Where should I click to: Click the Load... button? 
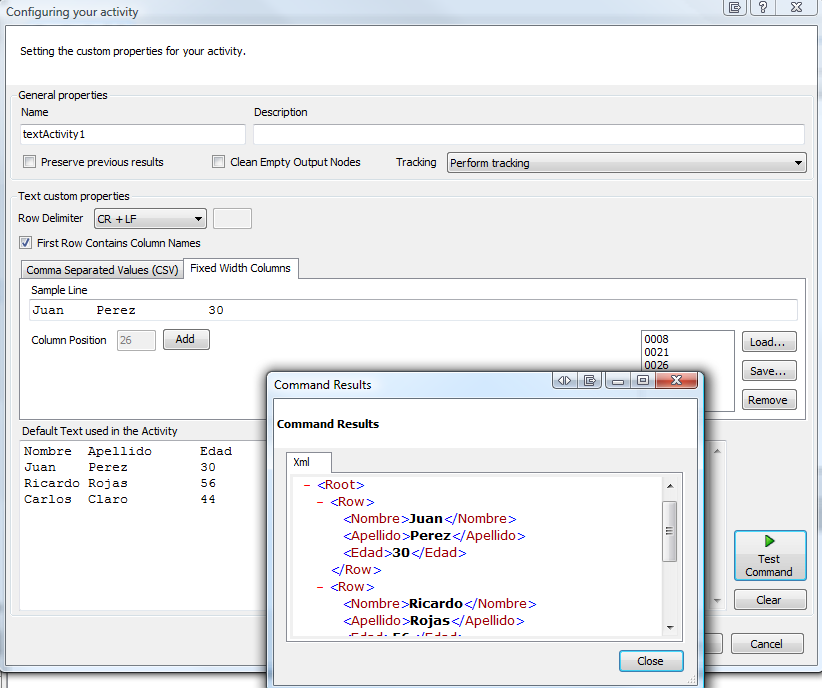pyautogui.click(x=769, y=342)
